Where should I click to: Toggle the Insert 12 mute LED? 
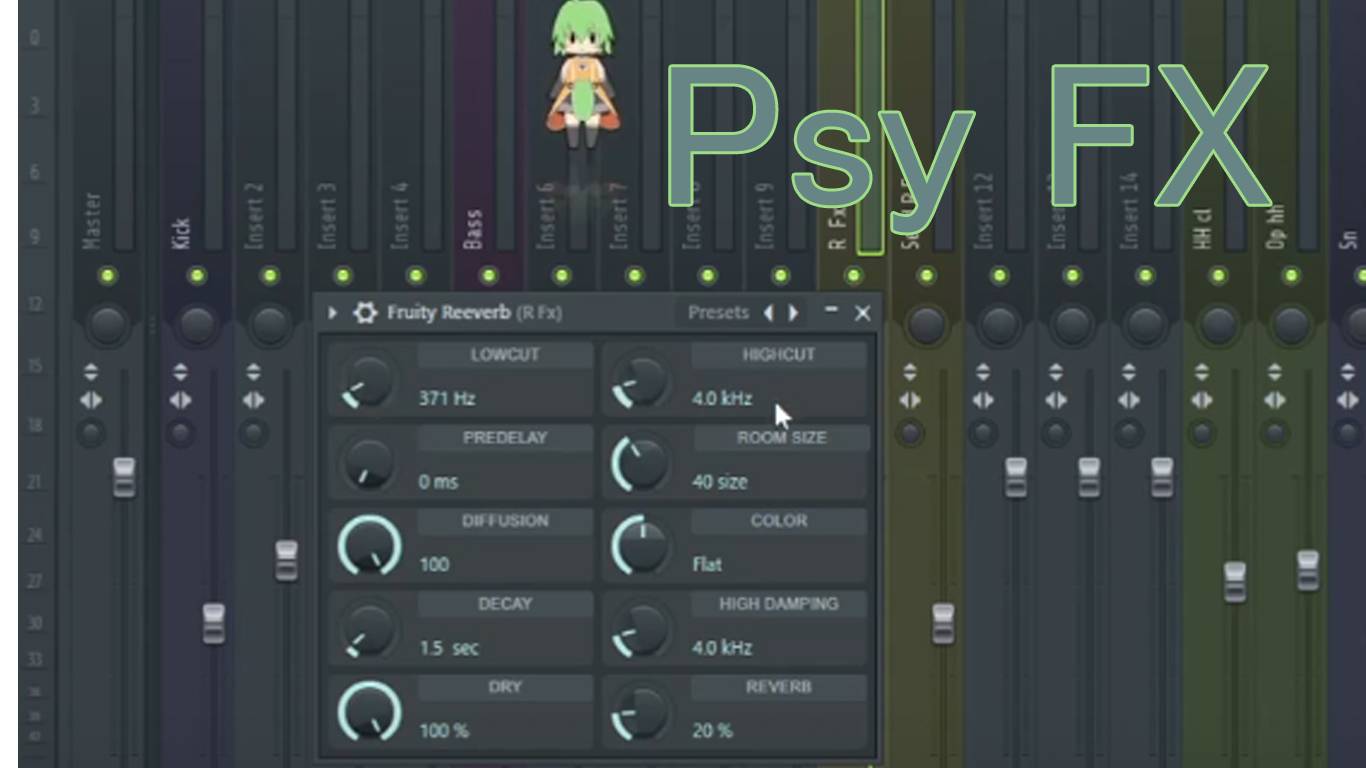pyautogui.click(x=1000, y=276)
